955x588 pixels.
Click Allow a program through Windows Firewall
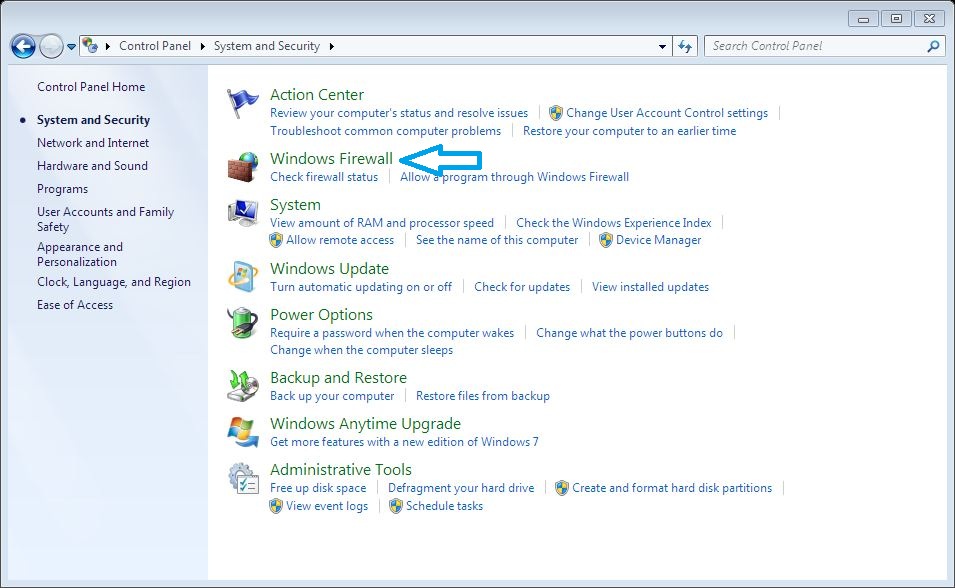515,177
